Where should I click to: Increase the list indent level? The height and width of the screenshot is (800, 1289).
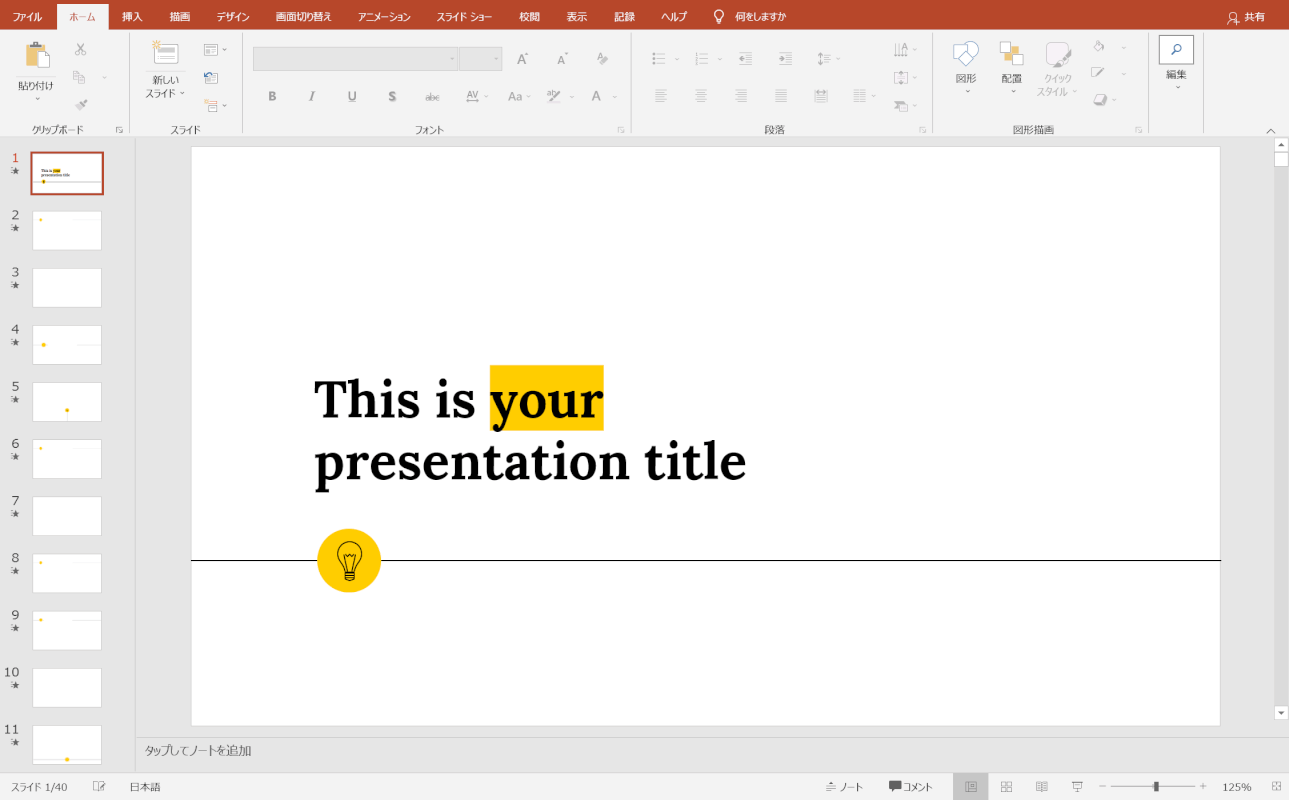pos(785,59)
